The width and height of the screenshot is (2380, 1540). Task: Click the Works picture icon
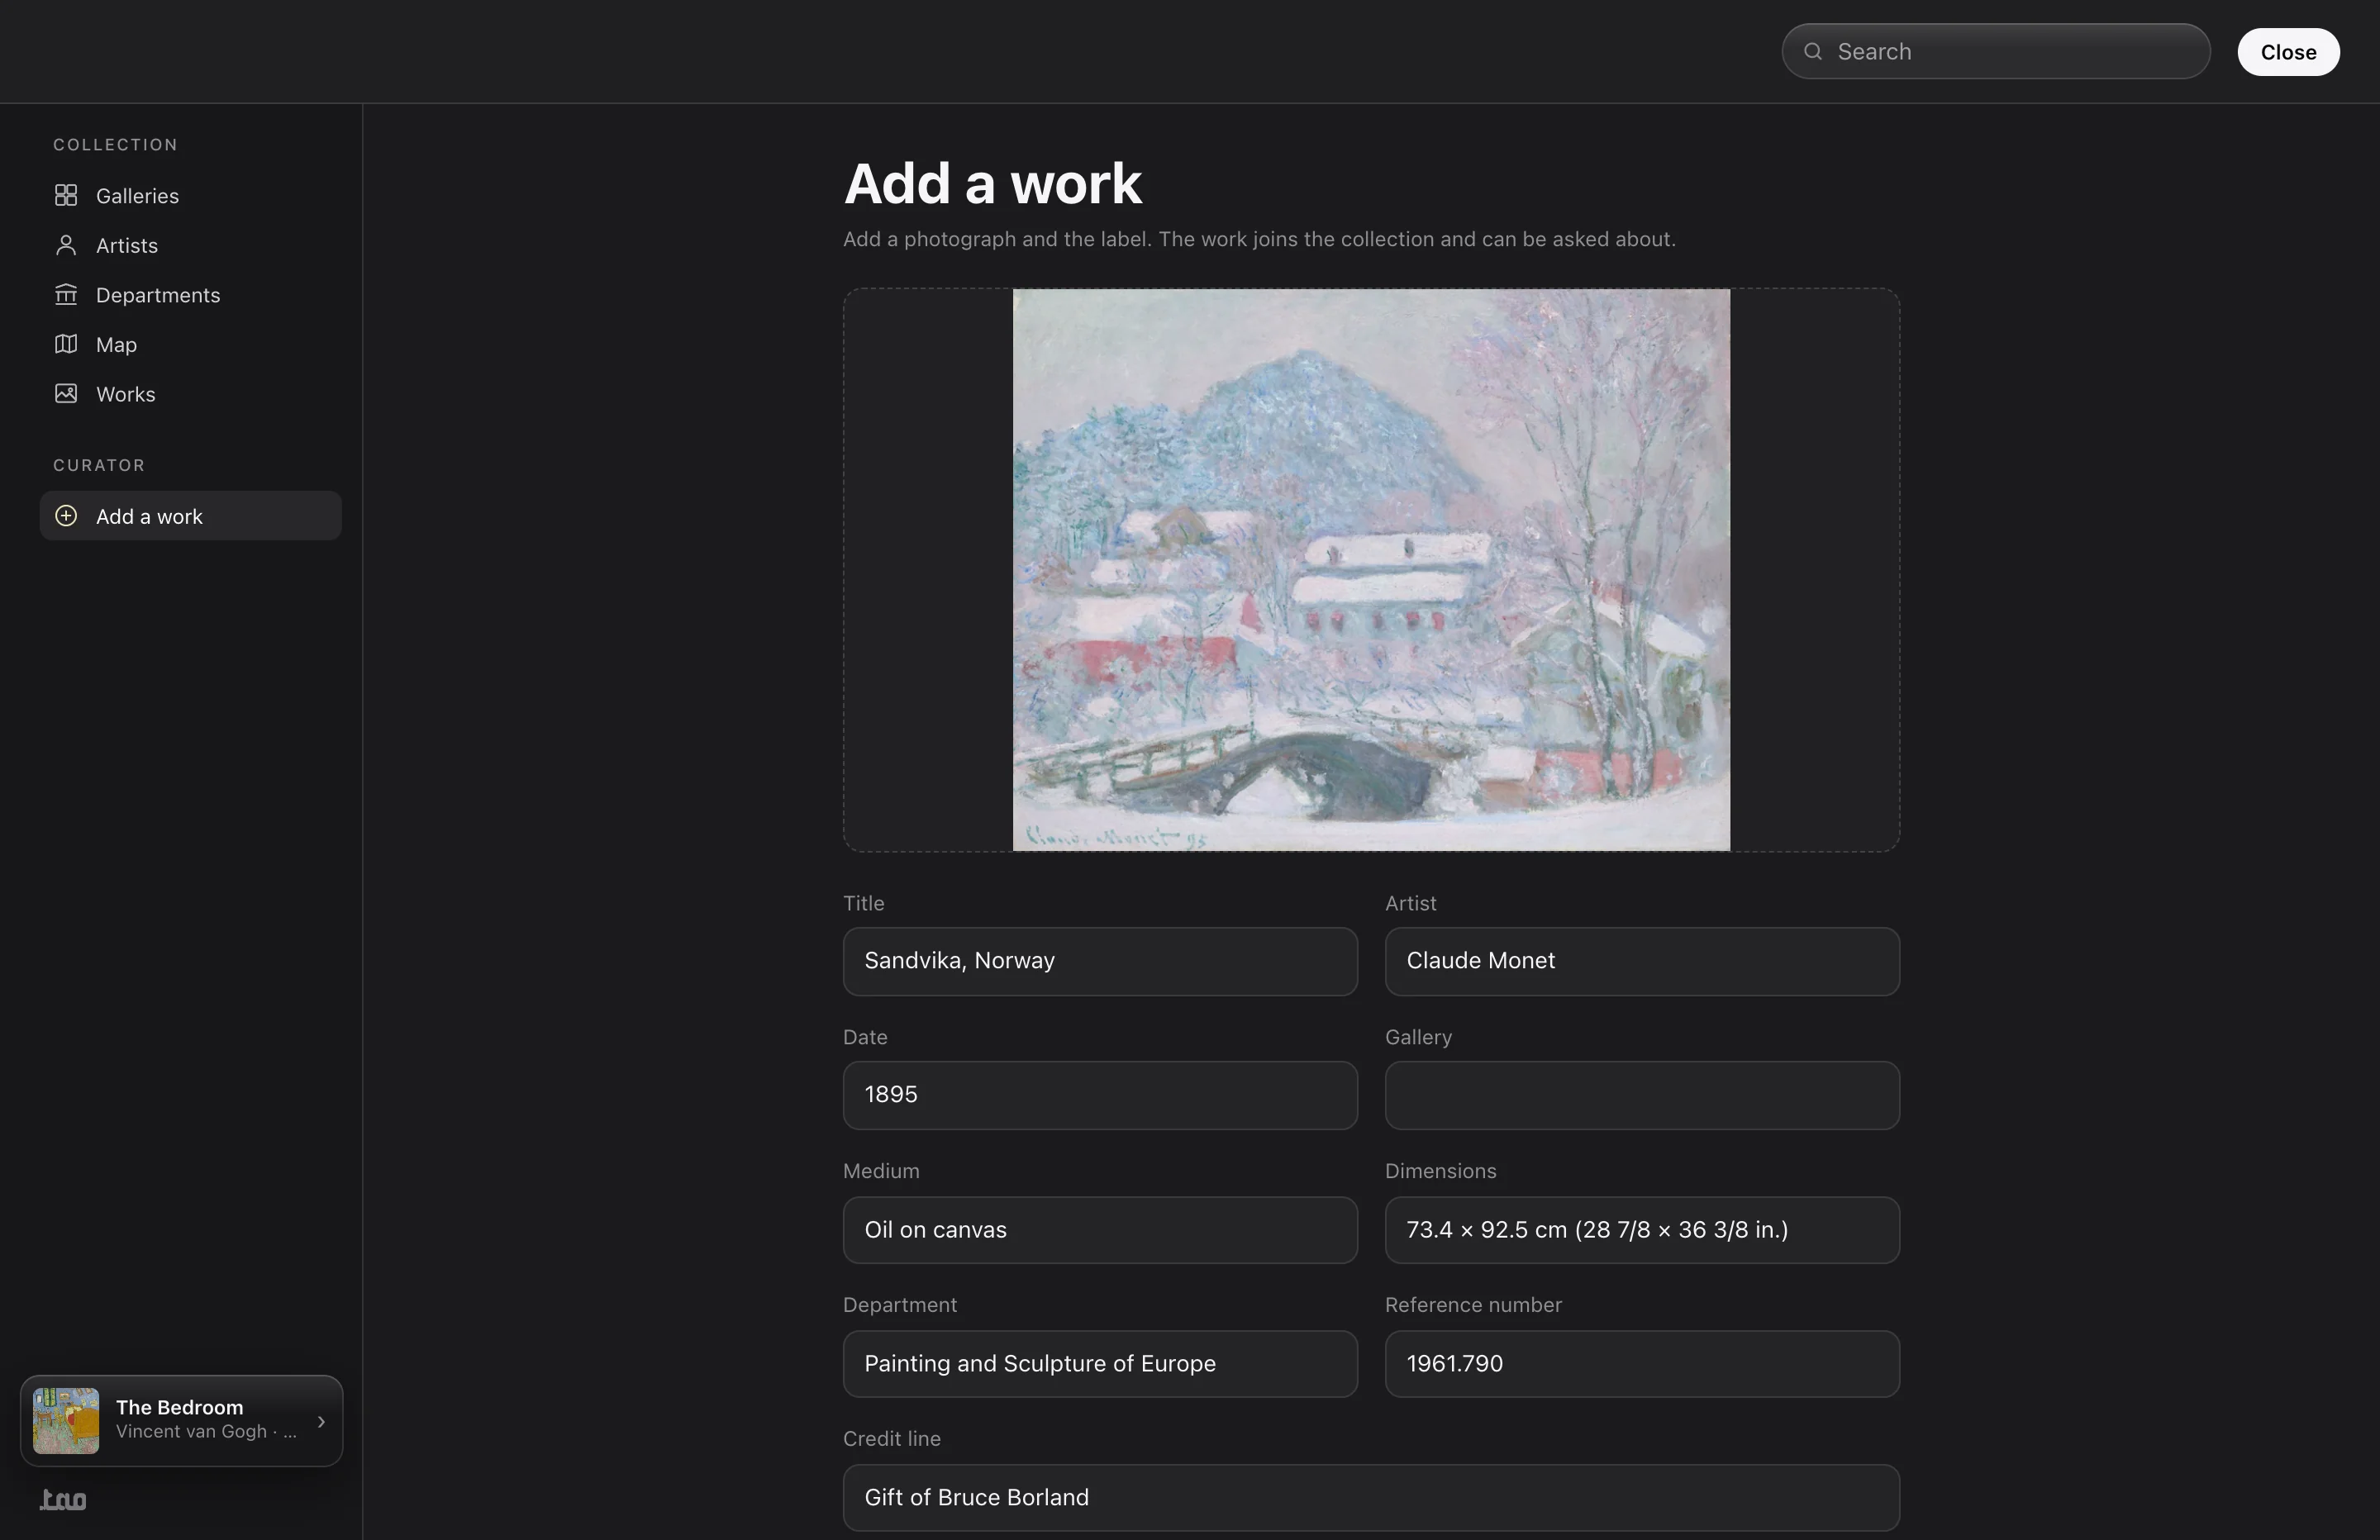66,394
